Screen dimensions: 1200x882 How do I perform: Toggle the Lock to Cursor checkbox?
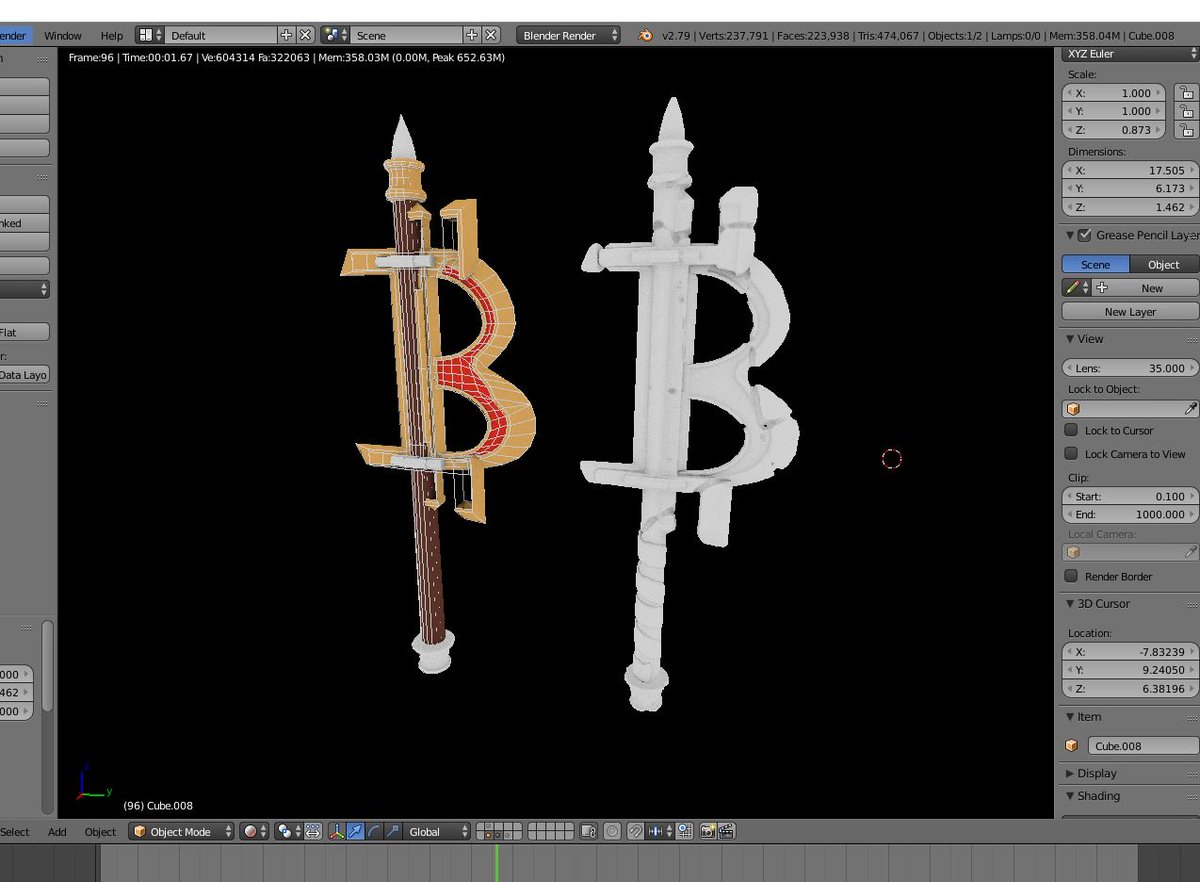point(1071,430)
